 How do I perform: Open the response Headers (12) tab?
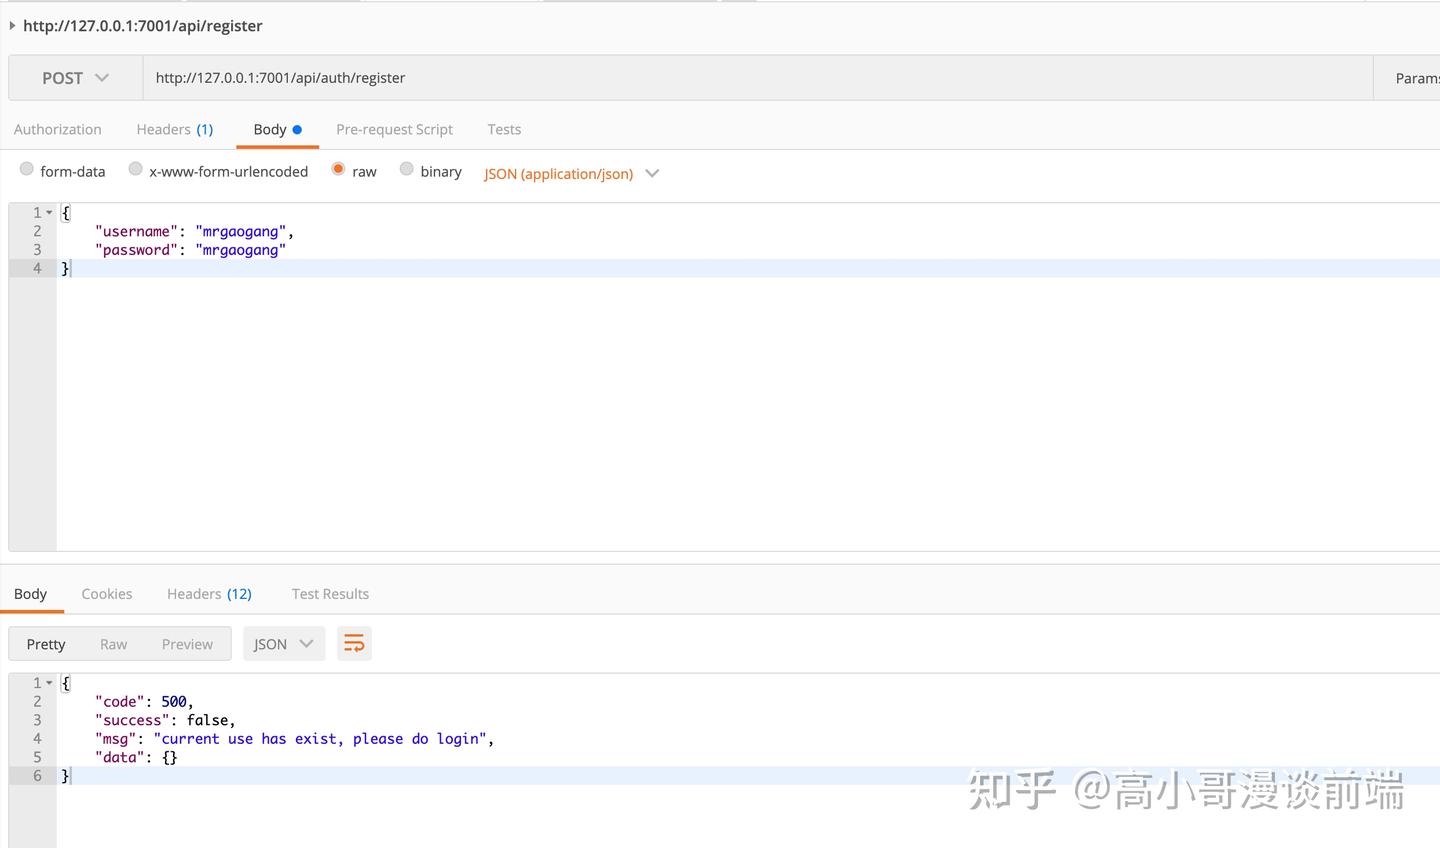point(209,594)
